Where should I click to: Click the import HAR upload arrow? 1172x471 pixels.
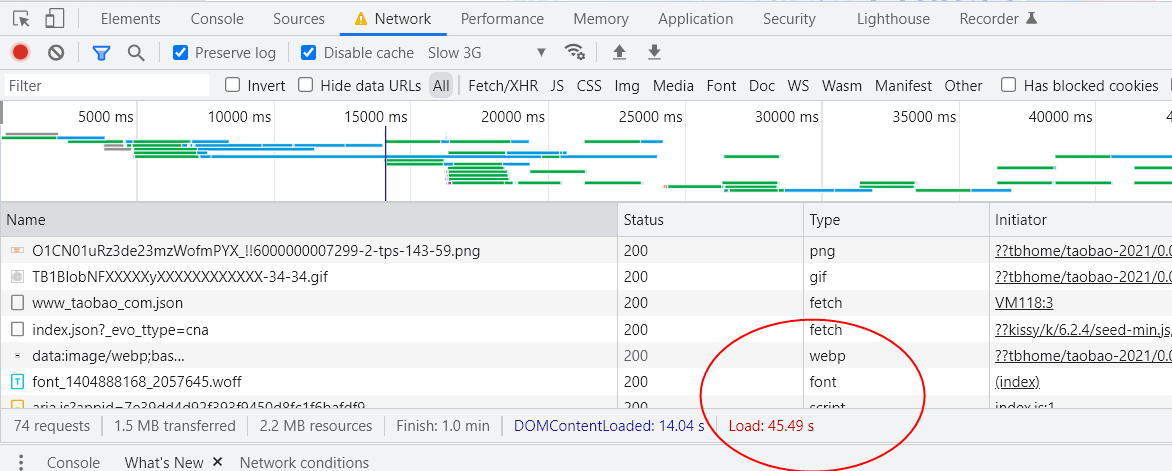[619, 53]
